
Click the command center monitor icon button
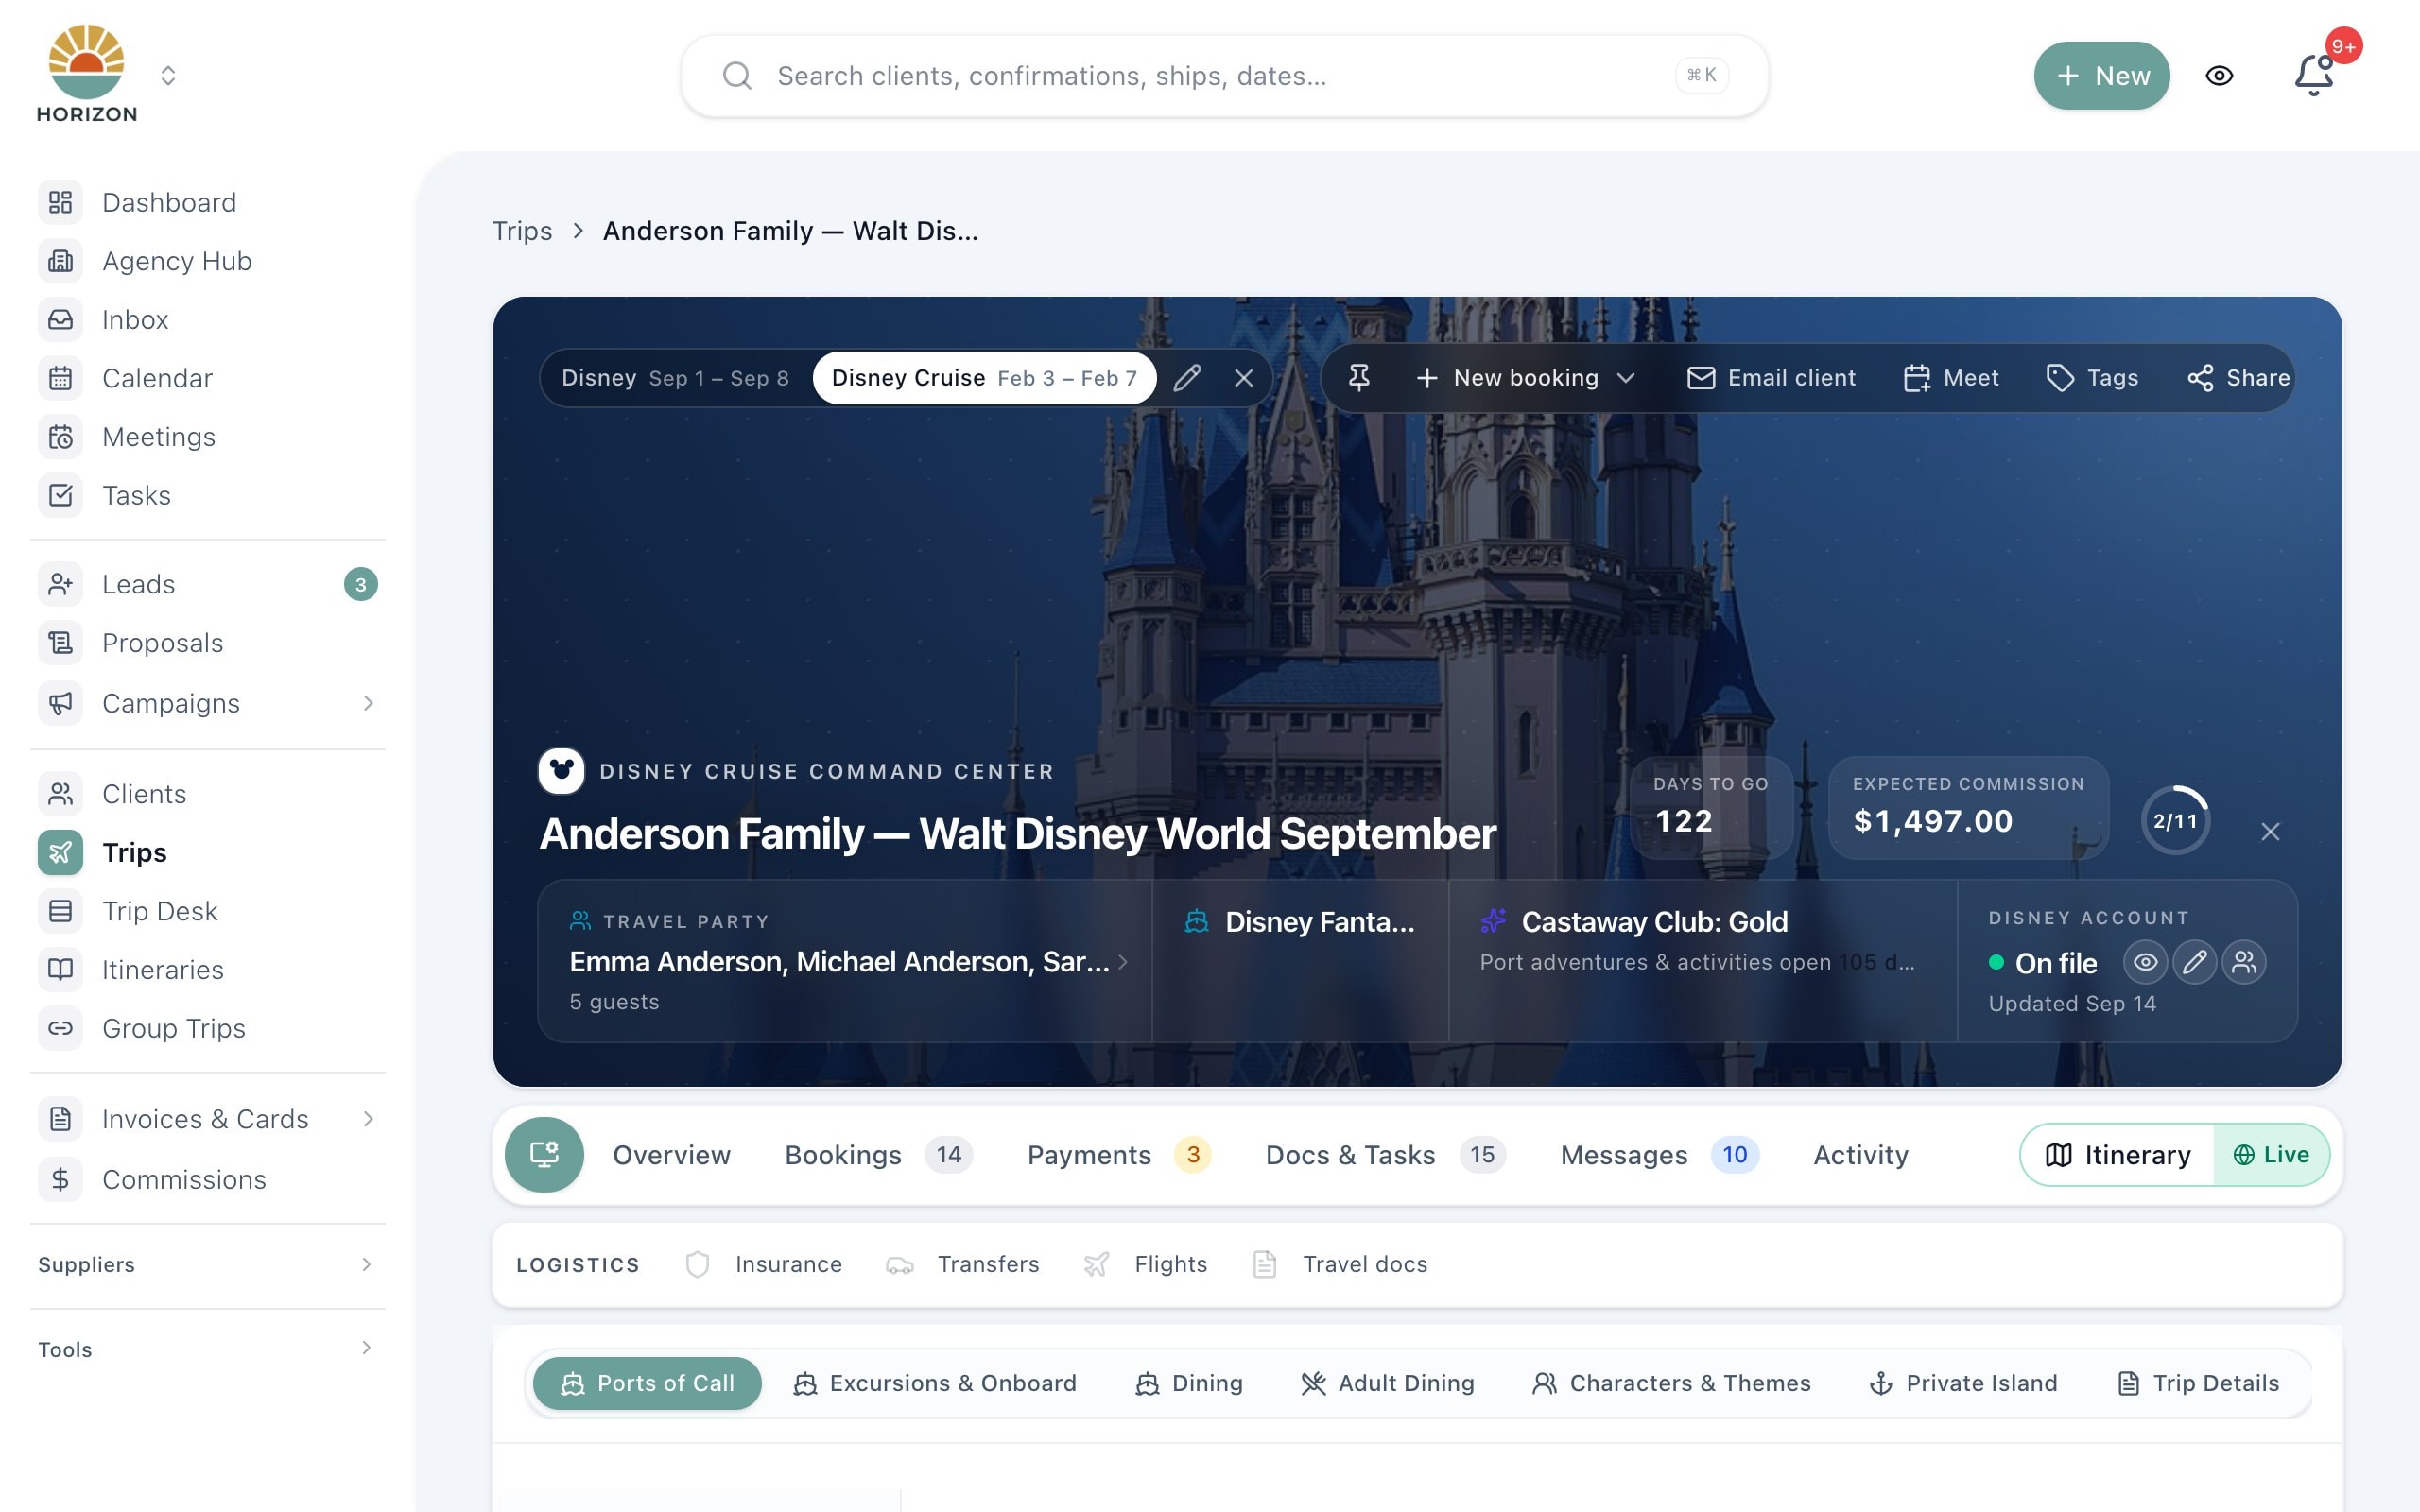pos(544,1155)
